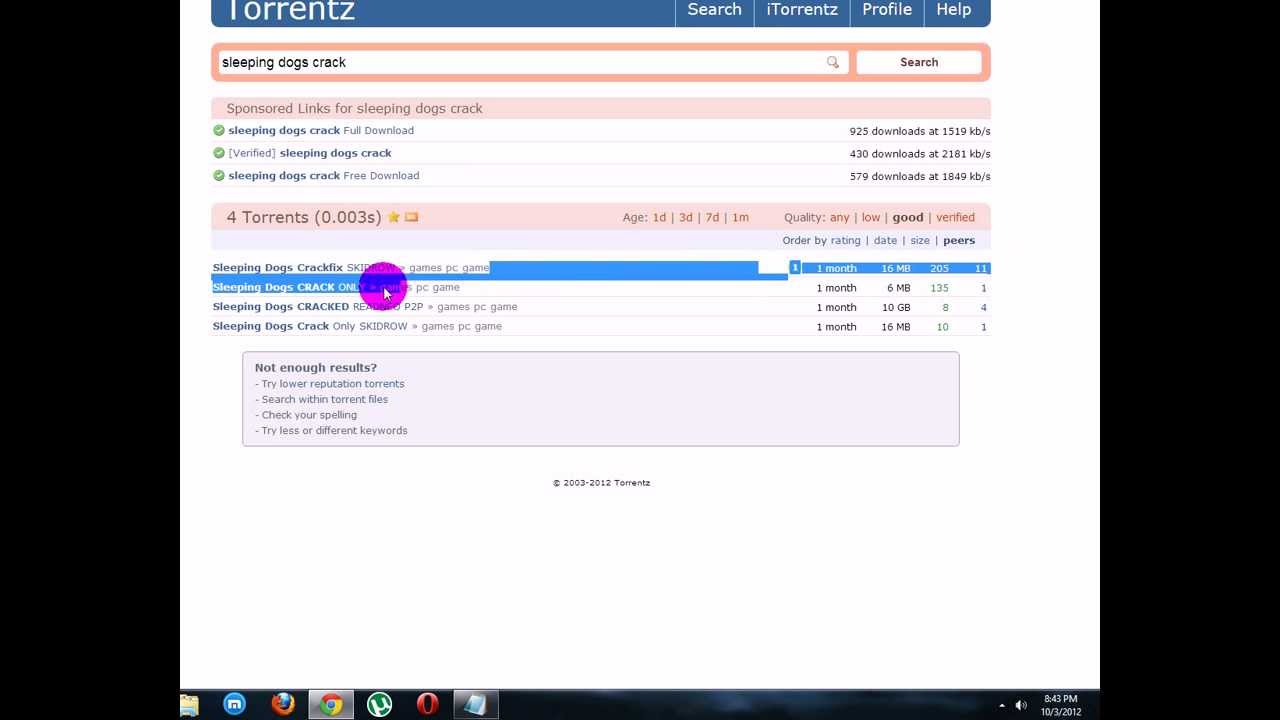Click peer count '135' in CRACK ONLY row

coord(939,288)
